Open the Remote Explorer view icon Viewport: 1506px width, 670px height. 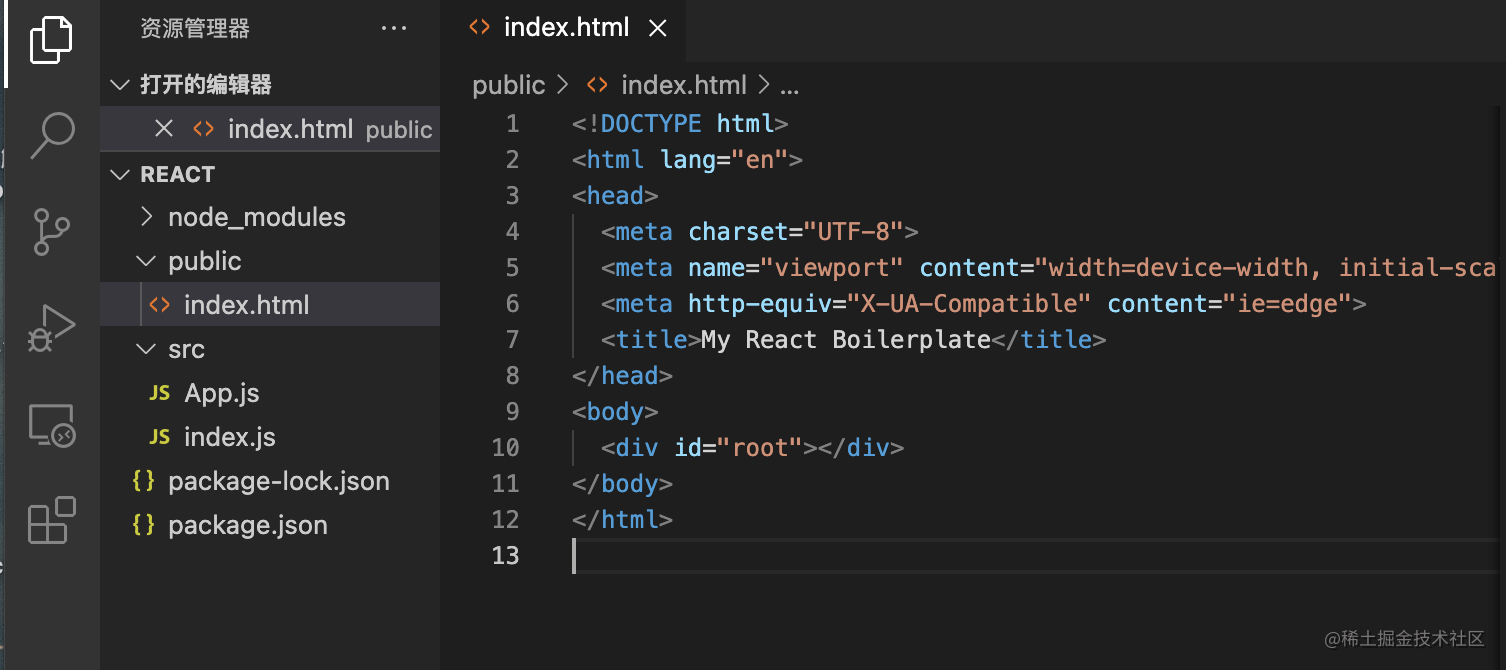click(51, 425)
